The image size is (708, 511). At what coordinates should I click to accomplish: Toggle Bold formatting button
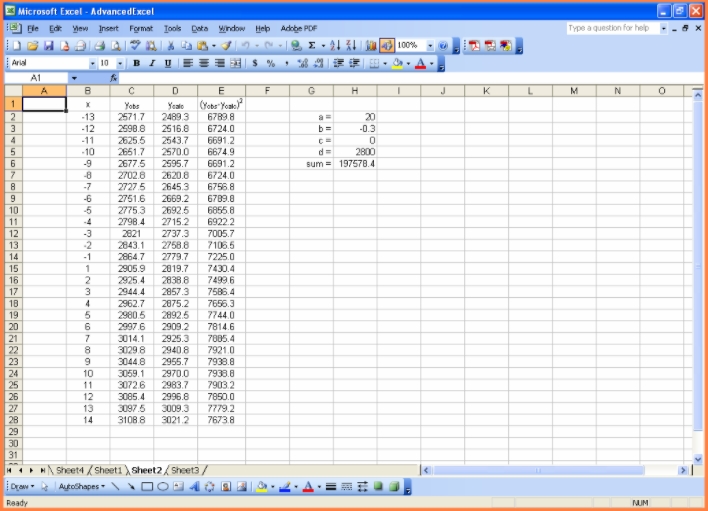[137, 63]
